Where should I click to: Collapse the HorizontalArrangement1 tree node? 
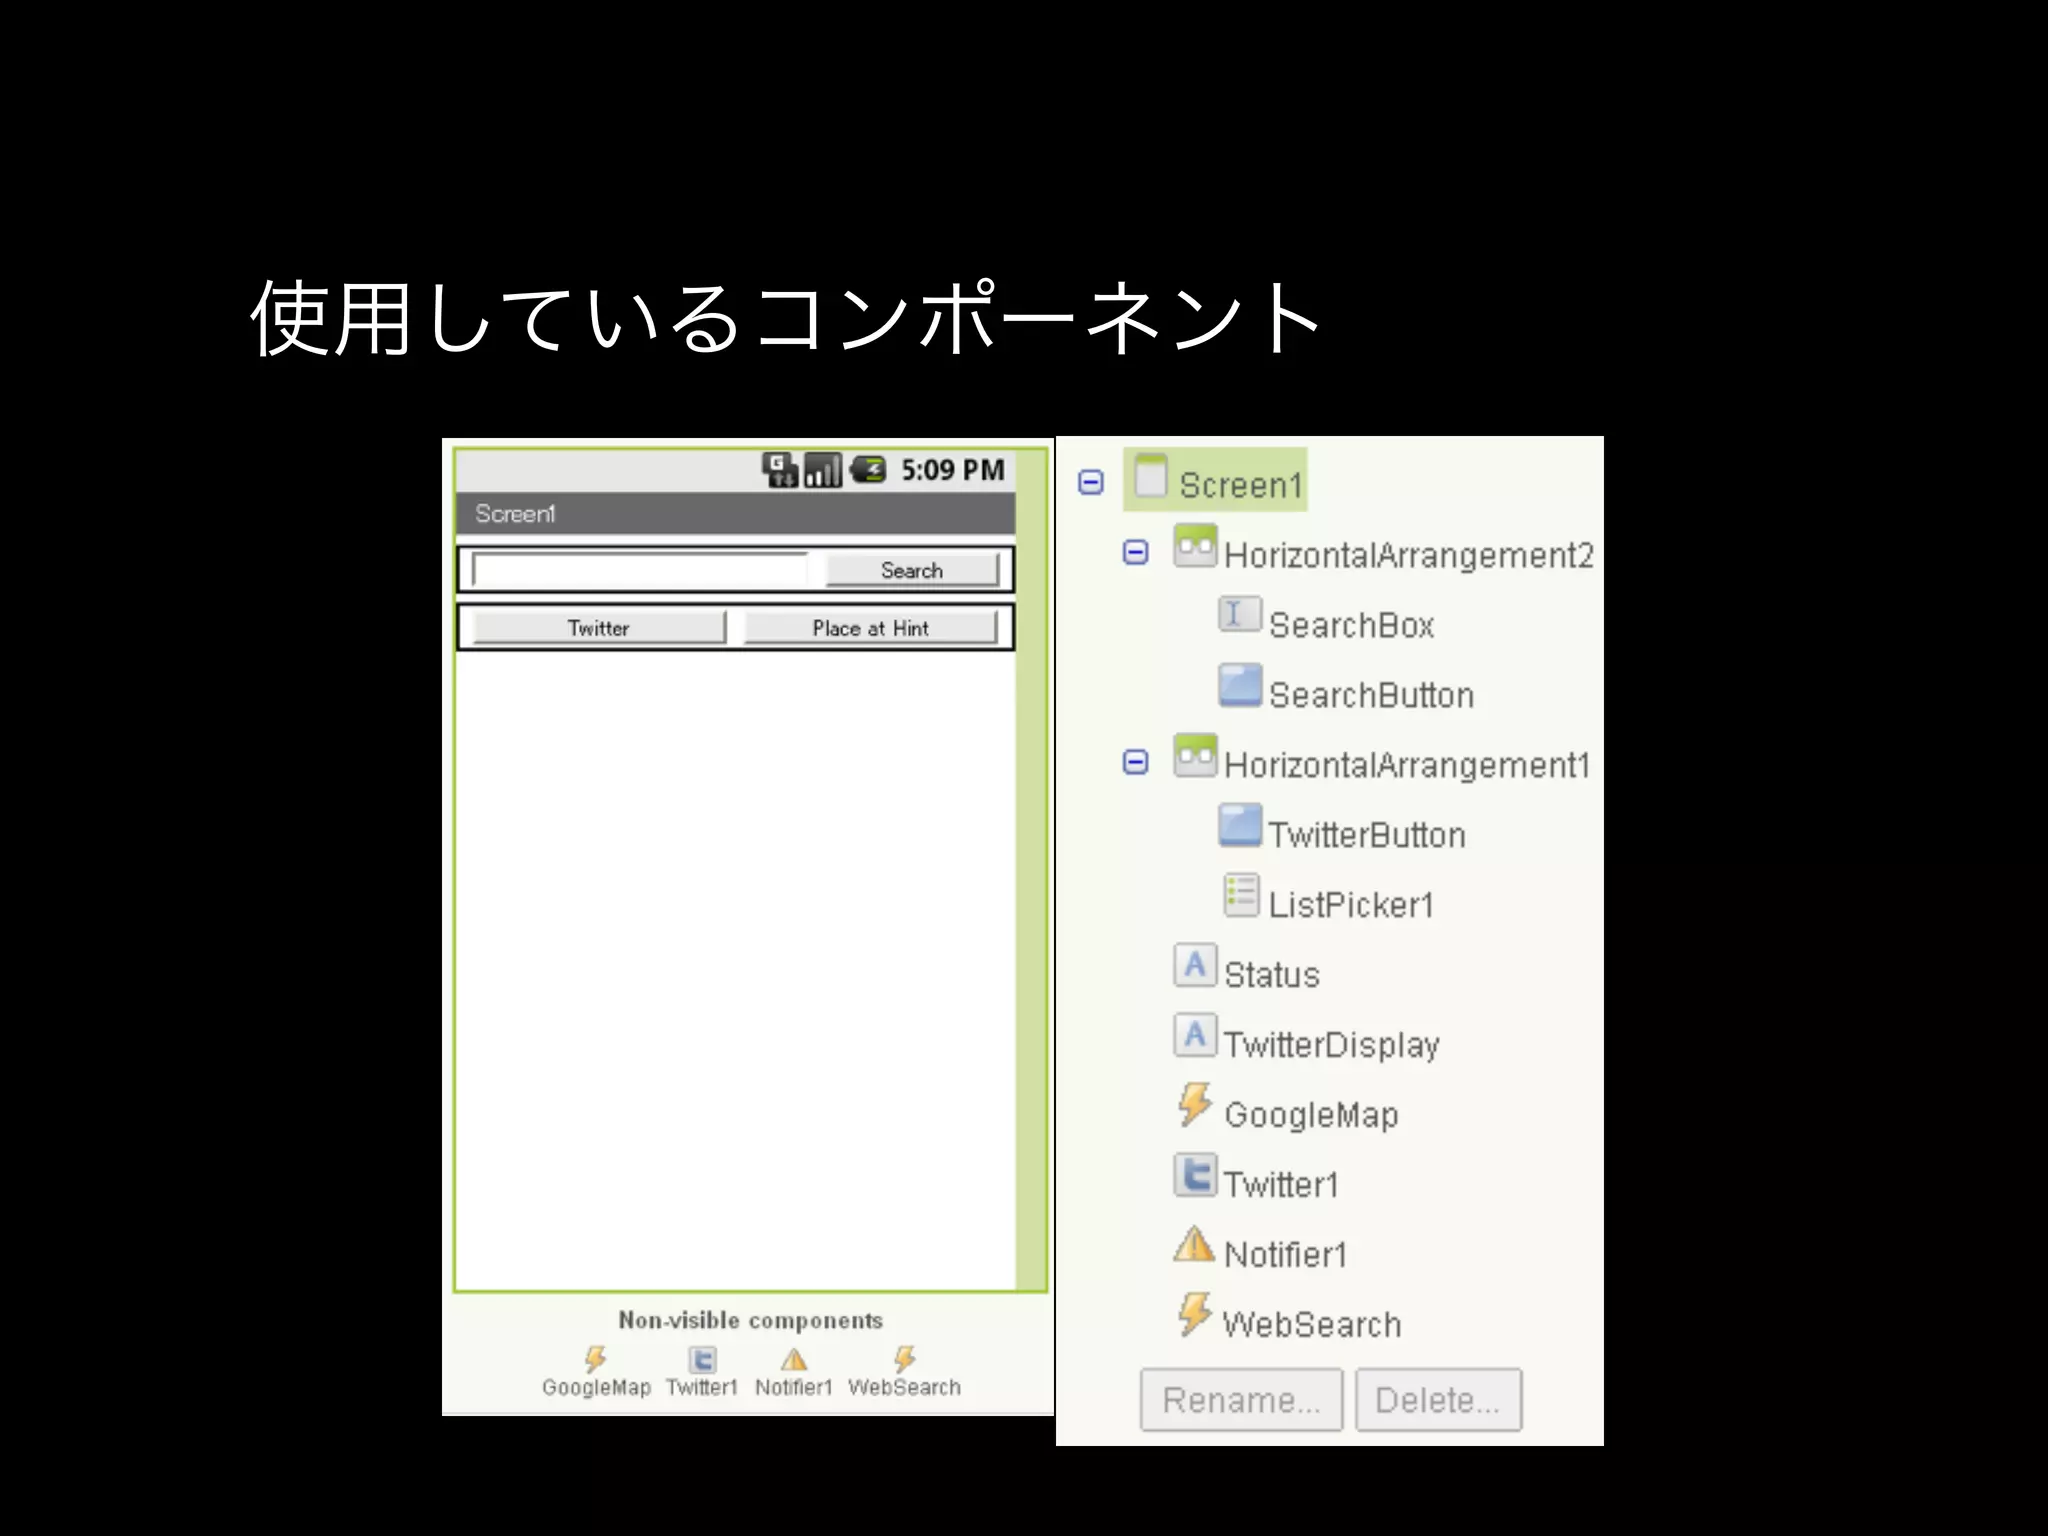click(x=1135, y=762)
